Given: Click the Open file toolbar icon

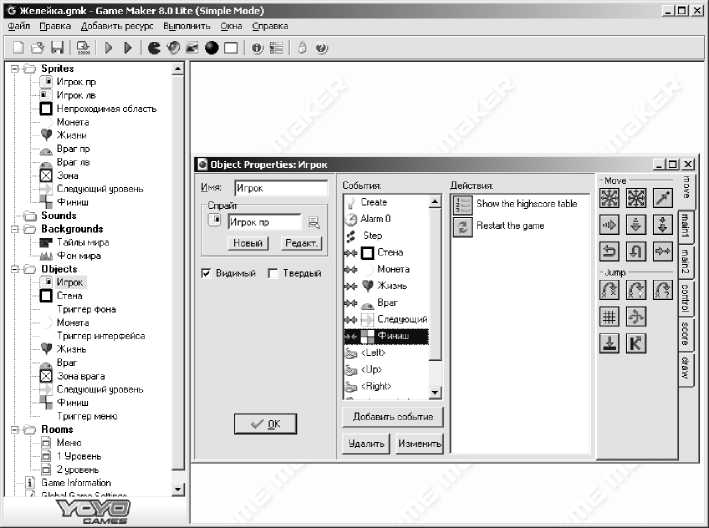Looking at the screenshot, I should click(38, 47).
